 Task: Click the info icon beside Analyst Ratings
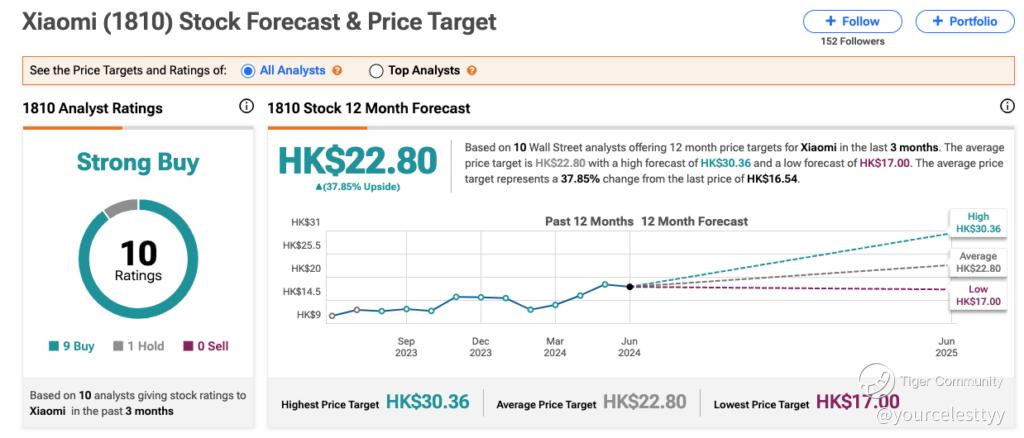click(246, 106)
